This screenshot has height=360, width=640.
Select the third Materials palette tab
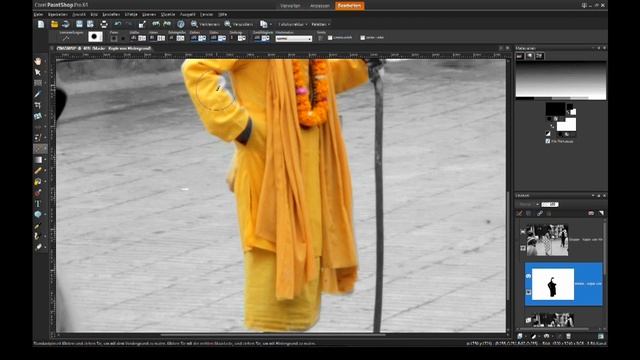[539, 56]
